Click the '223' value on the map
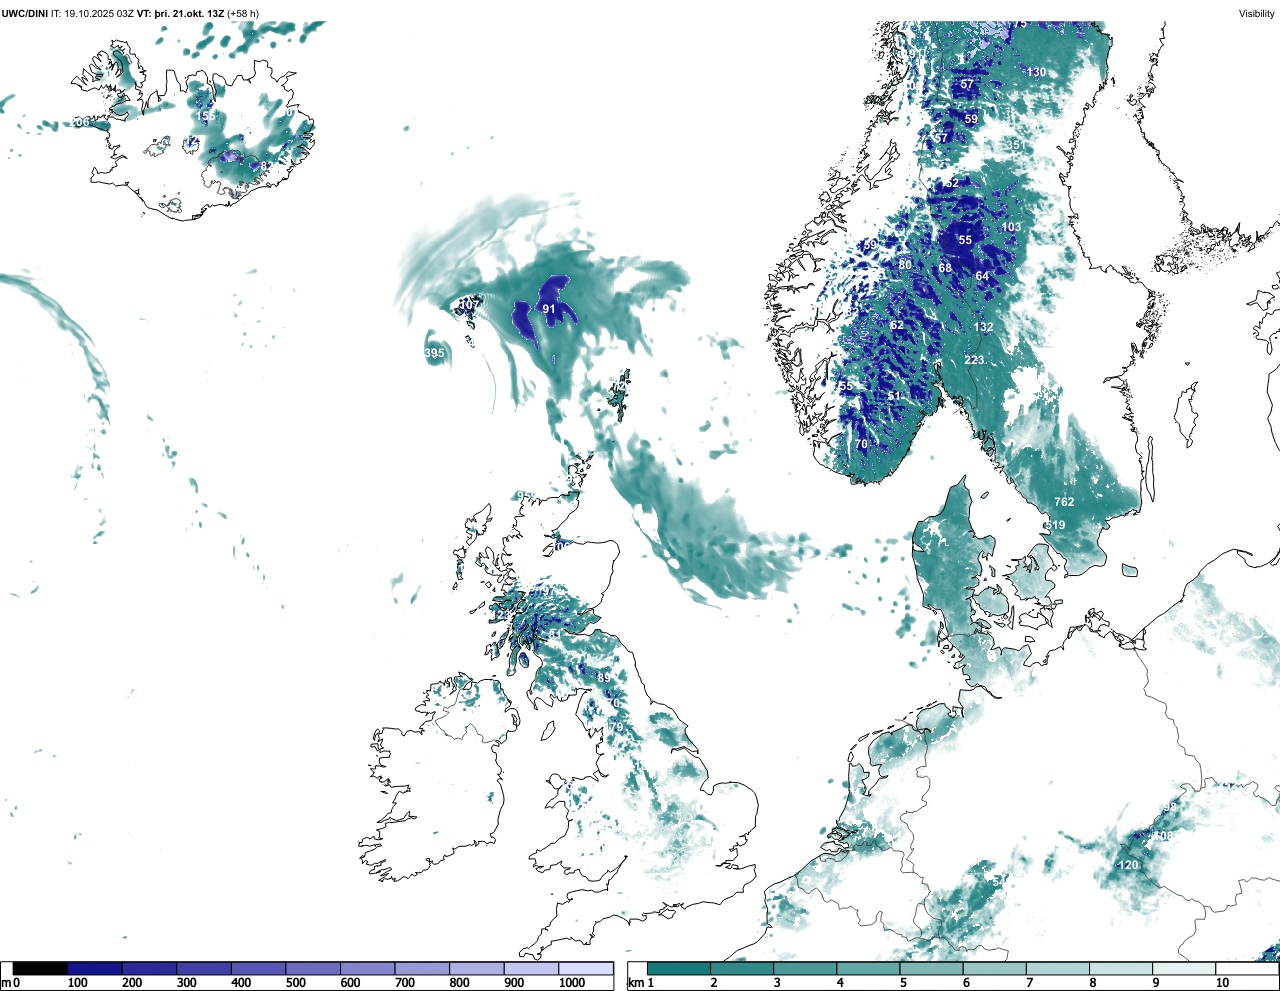Viewport: 1280px width, 991px height. pyautogui.click(x=974, y=360)
